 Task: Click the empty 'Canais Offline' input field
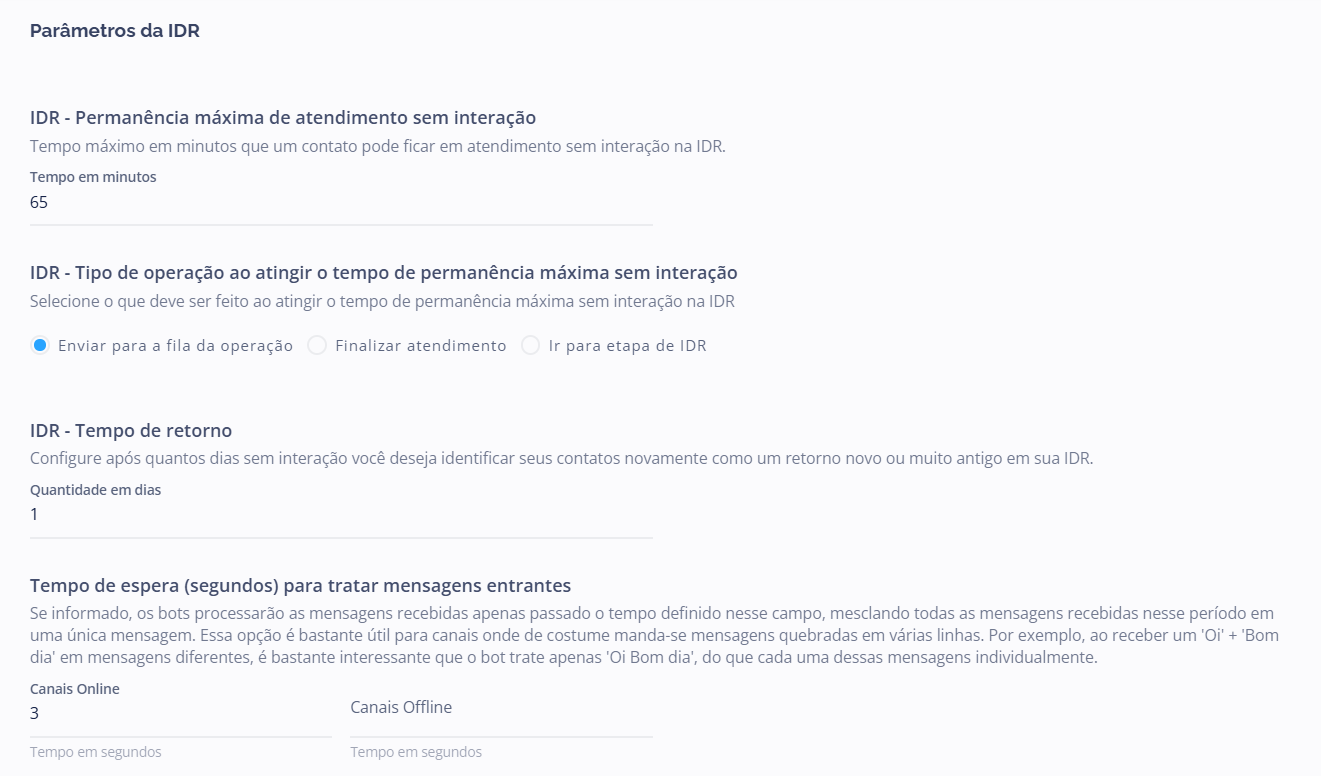pos(500,714)
